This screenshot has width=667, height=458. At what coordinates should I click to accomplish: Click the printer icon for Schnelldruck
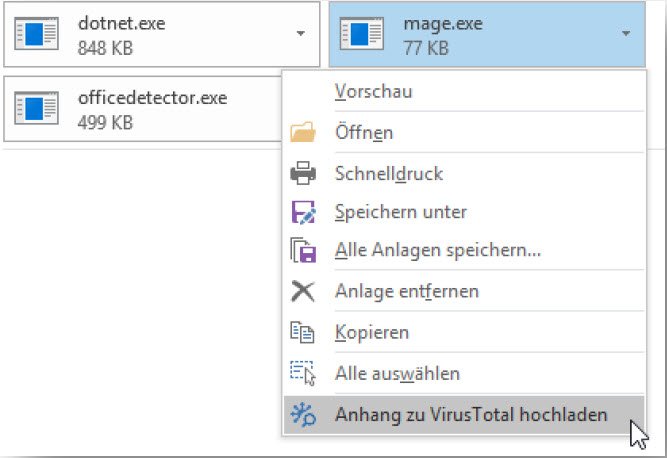[x=302, y=173]
